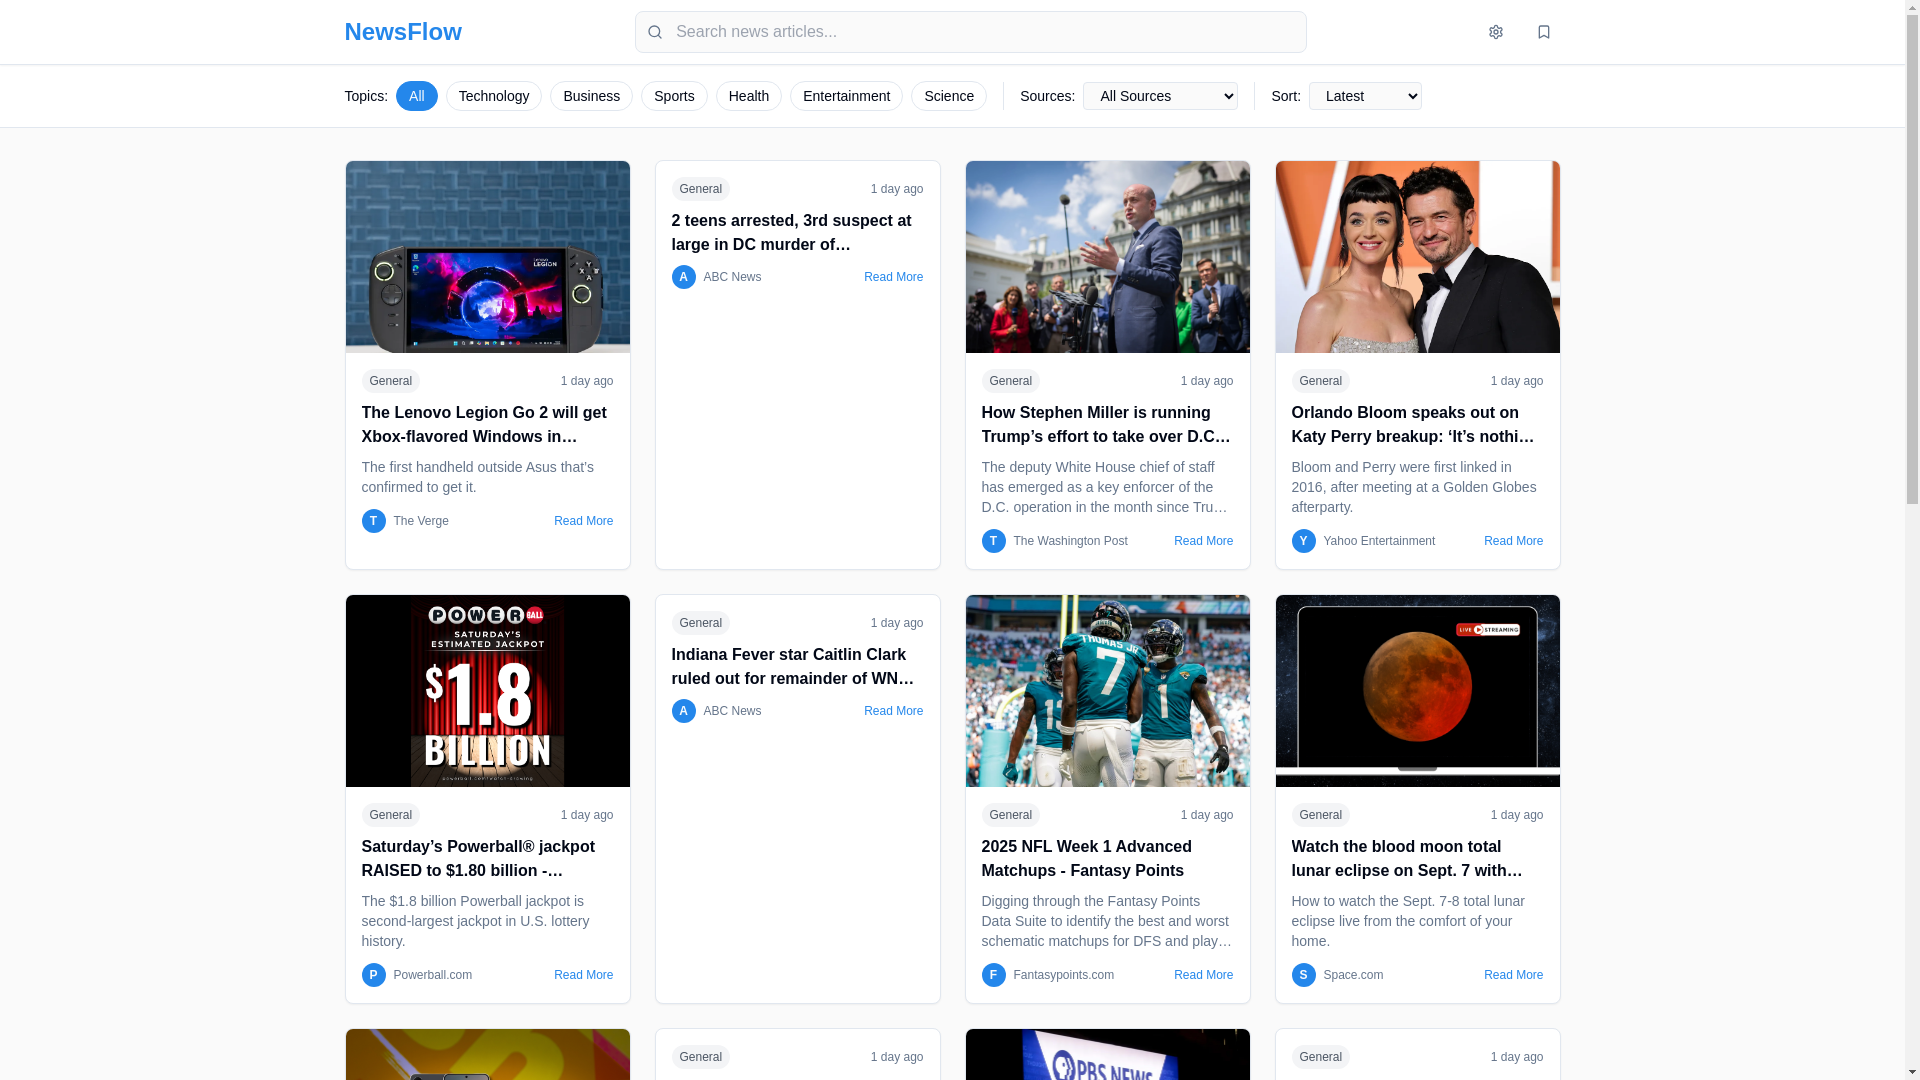Click 'The Verge' source name
Image resolution: width=1920 pixels, height=1080 pixels.
pos(421,521)
